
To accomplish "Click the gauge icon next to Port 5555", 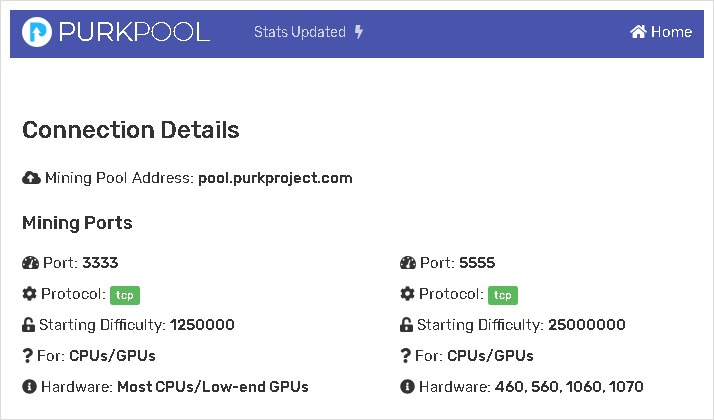I will click(408, 263).
